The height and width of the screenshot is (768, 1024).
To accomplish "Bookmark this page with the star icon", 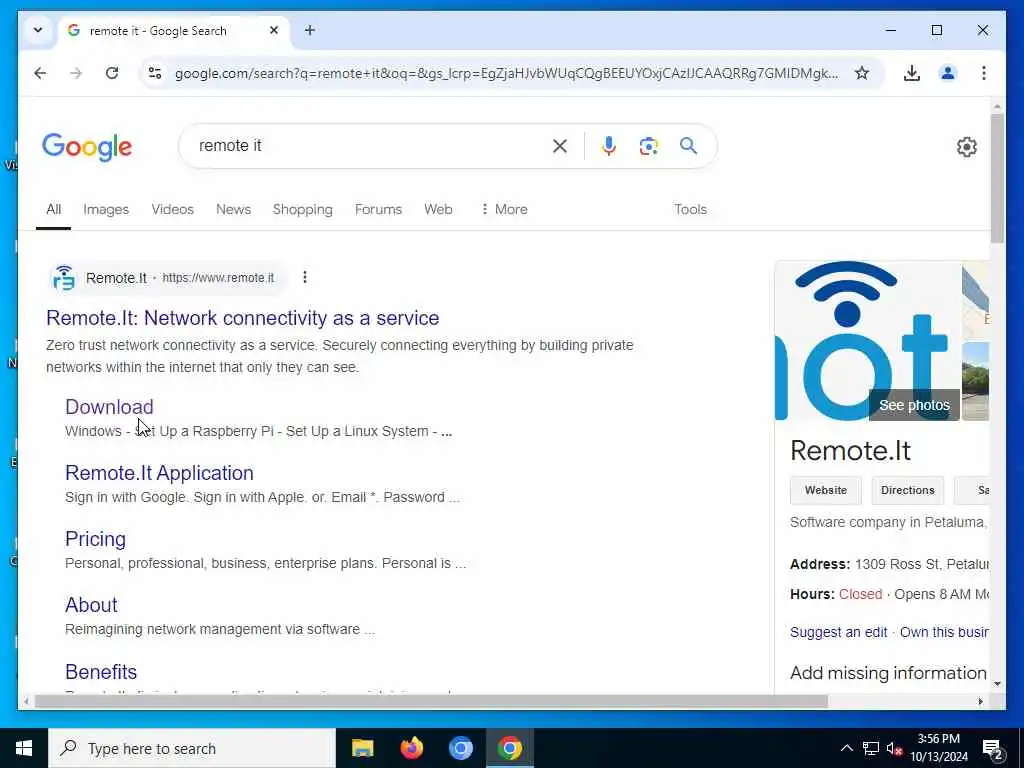I will coord(862,73).
